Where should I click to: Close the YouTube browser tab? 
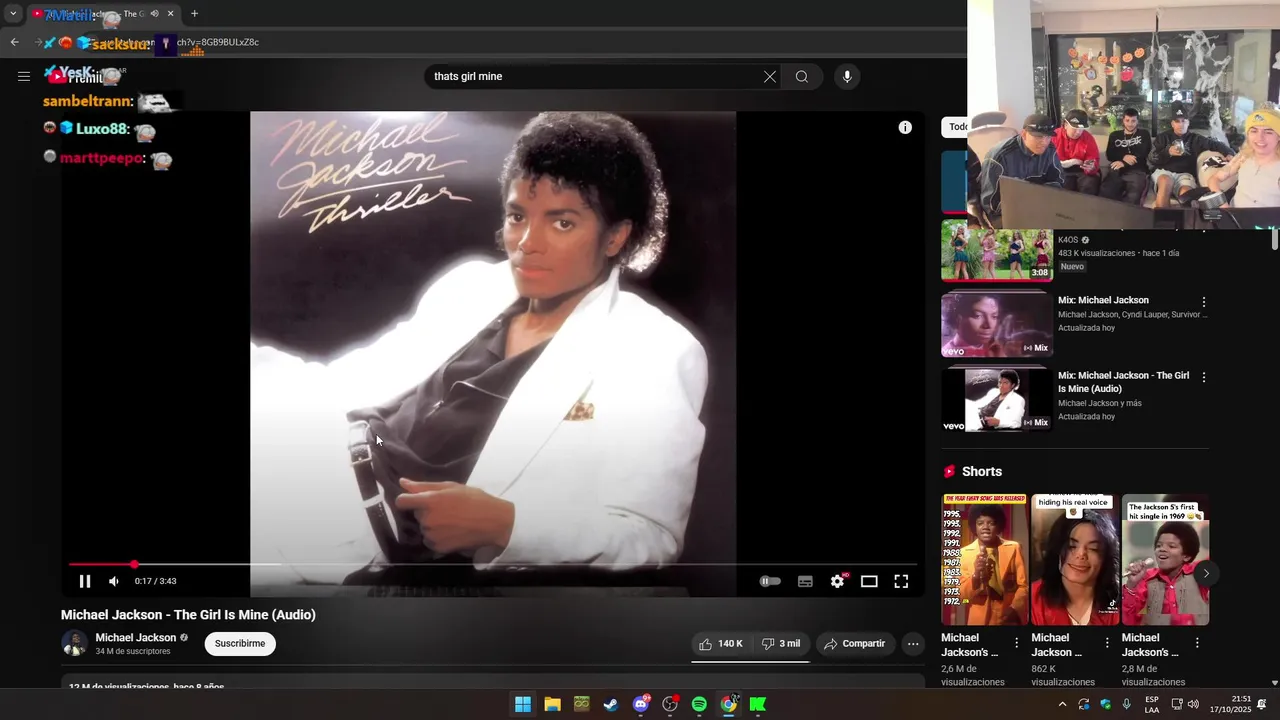170,14
